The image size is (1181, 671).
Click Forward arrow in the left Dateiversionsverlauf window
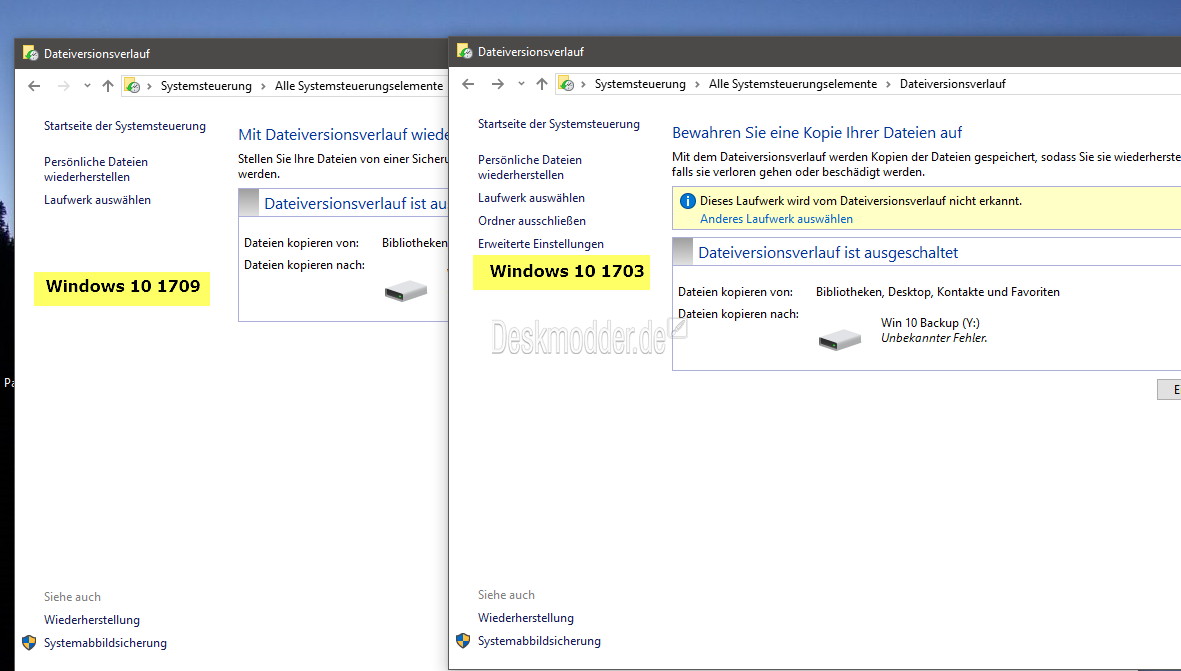coord(64,86)
